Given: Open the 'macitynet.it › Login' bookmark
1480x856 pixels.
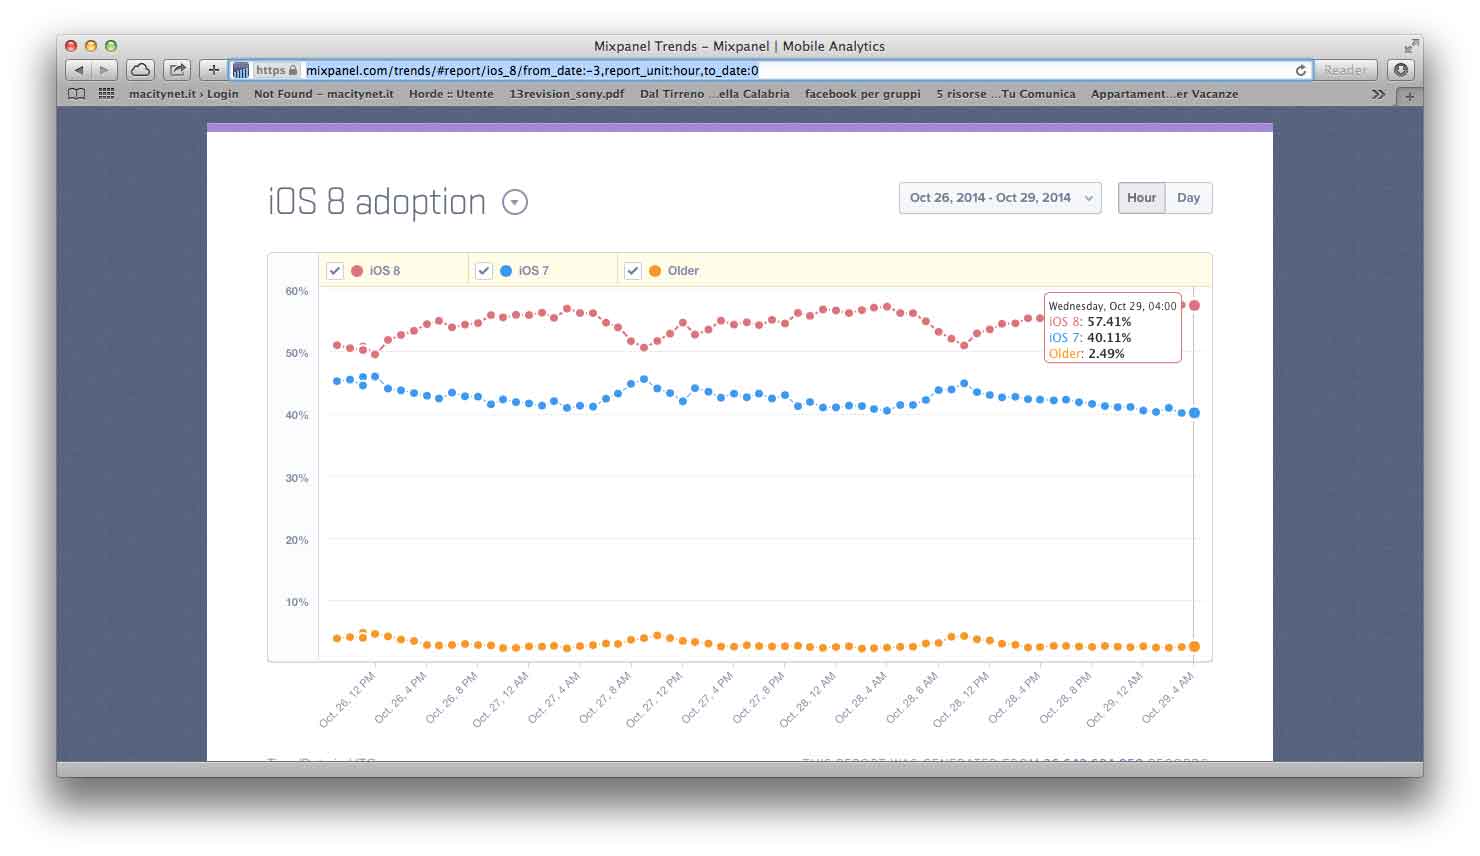Looking at the screenshot, I should tap(183, 94).
